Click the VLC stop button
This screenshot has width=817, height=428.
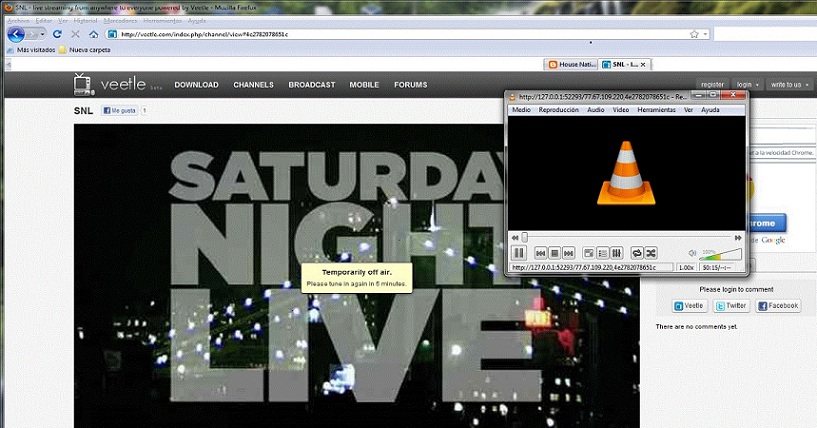554,253
